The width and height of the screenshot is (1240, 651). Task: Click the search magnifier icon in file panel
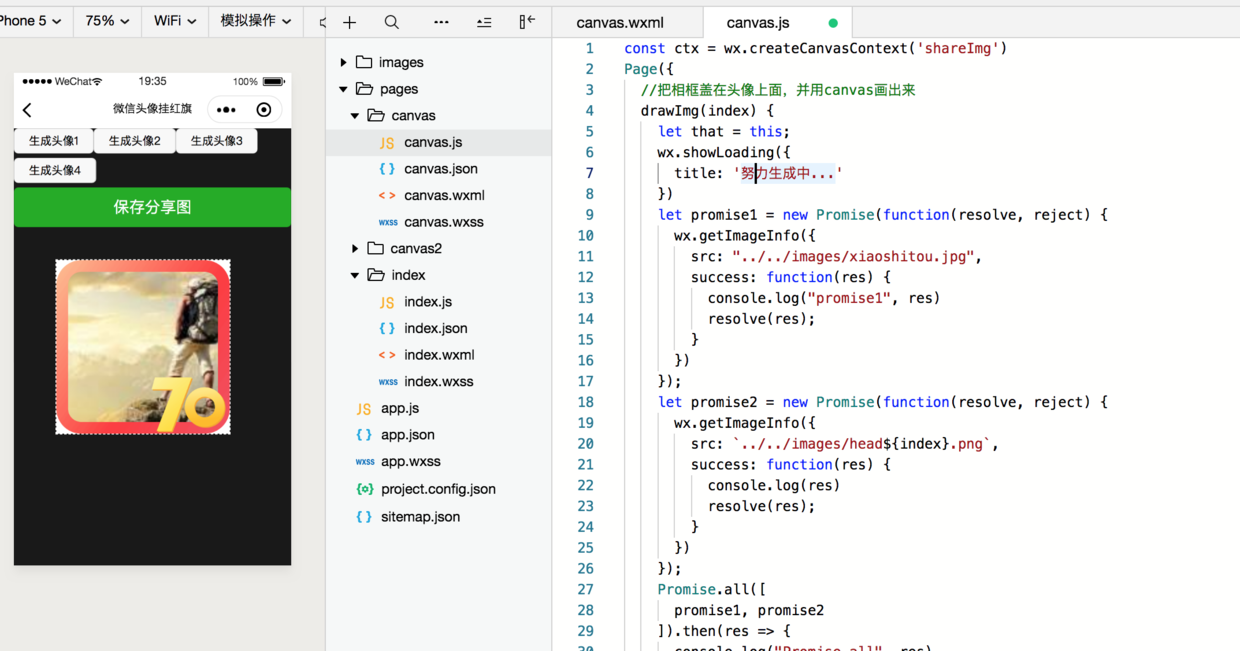(x=392, y=22)
